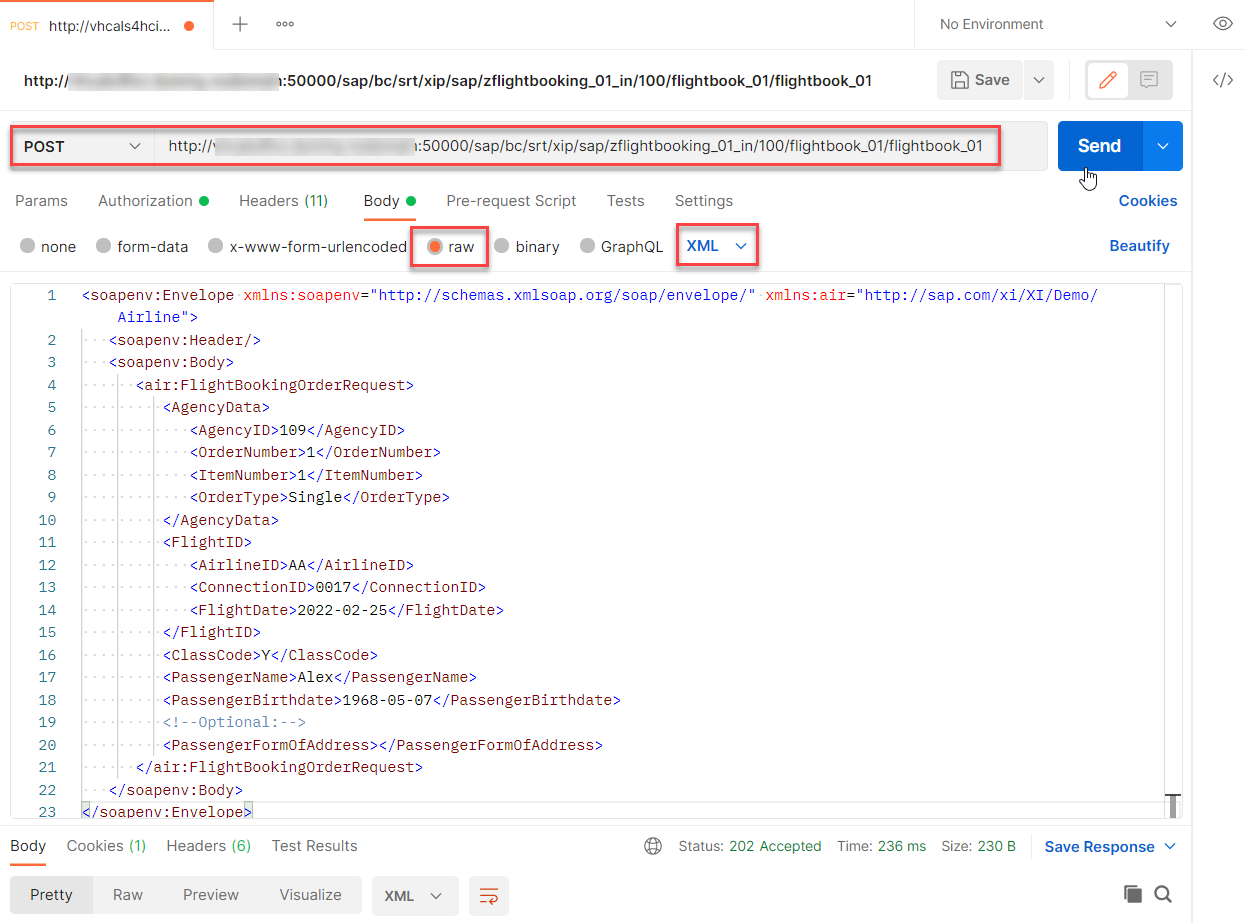This screenshot has height=923, width=1245.
Task: Click the Beautify link
Action: click(1139, 245)
